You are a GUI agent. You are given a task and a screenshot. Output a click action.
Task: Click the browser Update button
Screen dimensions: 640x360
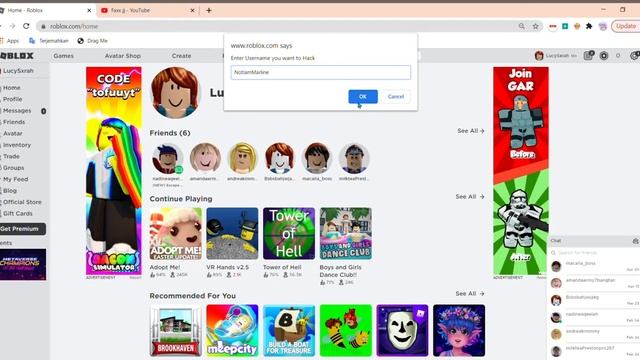625,26
